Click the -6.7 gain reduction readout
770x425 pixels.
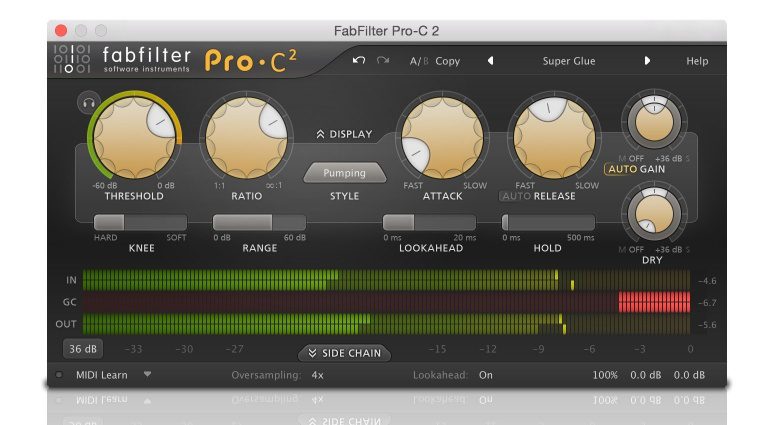pos(707,303)
